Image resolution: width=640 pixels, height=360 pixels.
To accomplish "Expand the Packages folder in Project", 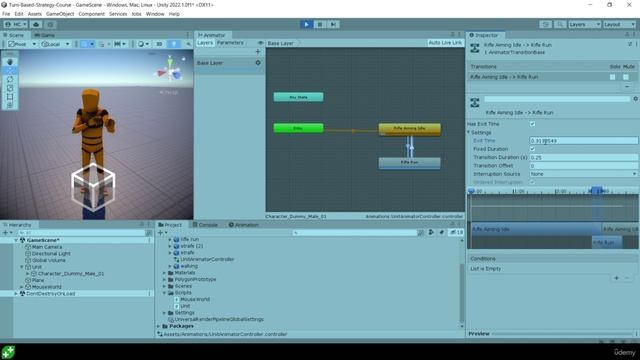I will coord(158,326).
